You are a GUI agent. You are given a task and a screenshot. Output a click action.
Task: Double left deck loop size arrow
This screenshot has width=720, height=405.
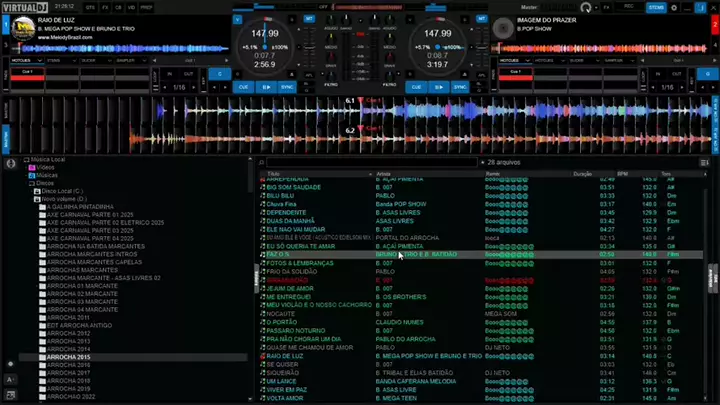click(x=194, y=87)
